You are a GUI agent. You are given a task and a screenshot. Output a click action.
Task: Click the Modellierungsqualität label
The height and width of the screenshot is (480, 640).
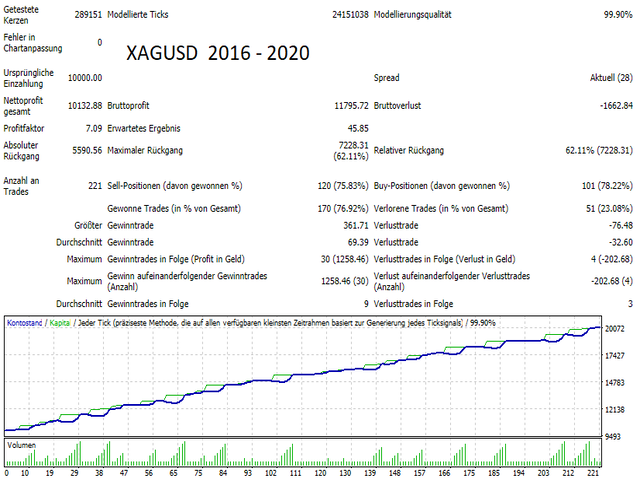coord(413,15)
